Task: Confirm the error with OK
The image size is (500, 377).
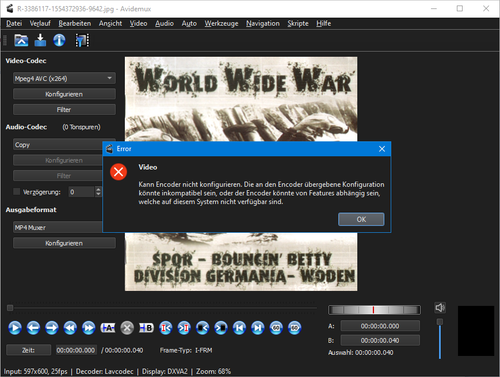Action: [x=361, y=219]
